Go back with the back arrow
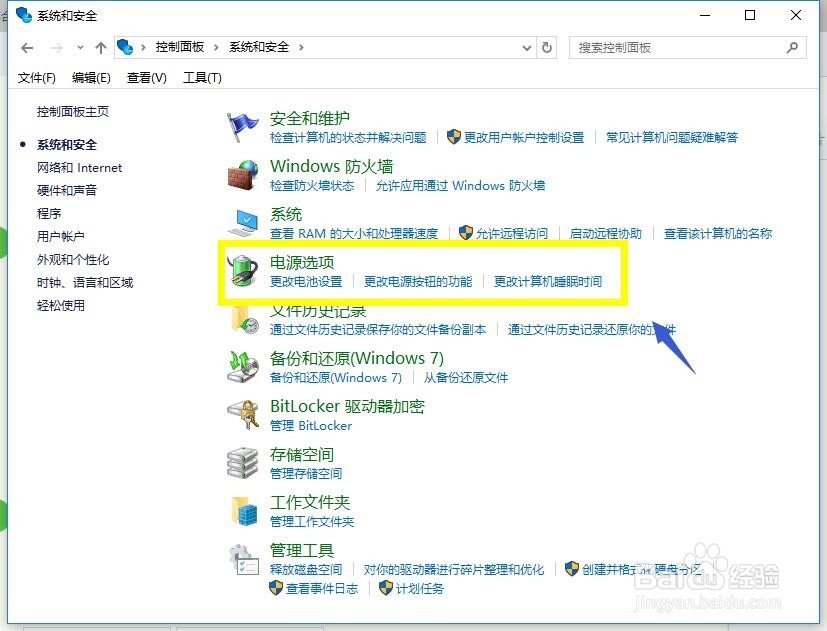This screenshot has height=631, width=827. pos(27,48)
